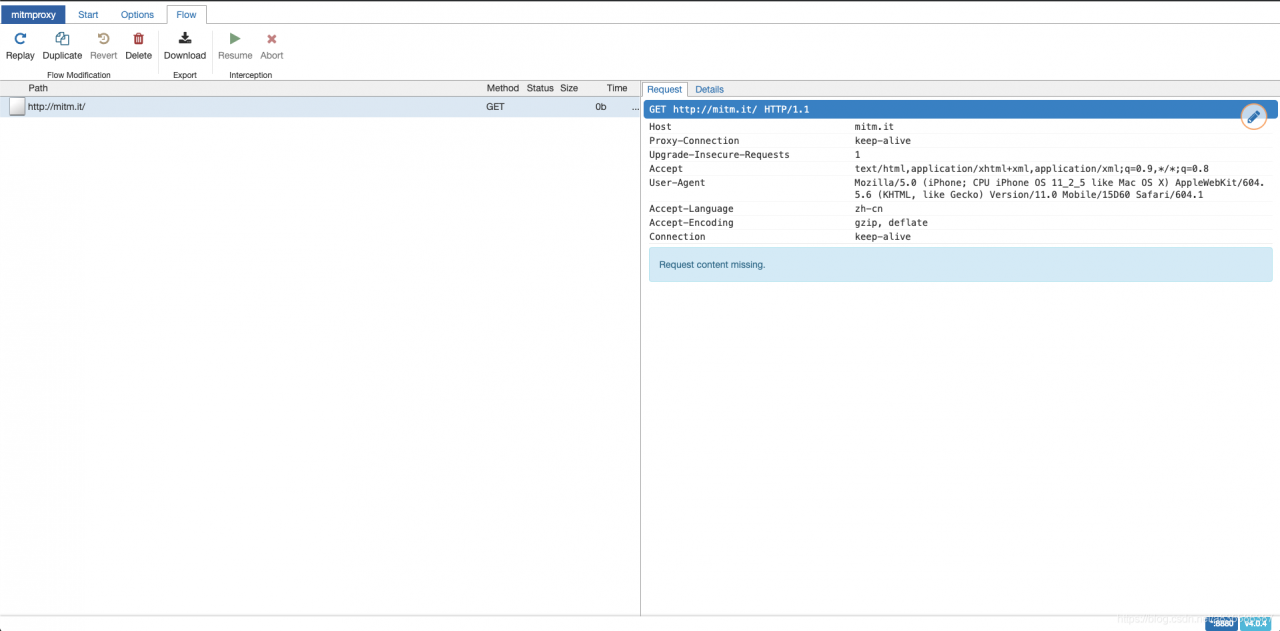This screenshot has height=631, width=1280.
Task: Click the Proxy-Connection header name
Action: (x=694, y=141)
